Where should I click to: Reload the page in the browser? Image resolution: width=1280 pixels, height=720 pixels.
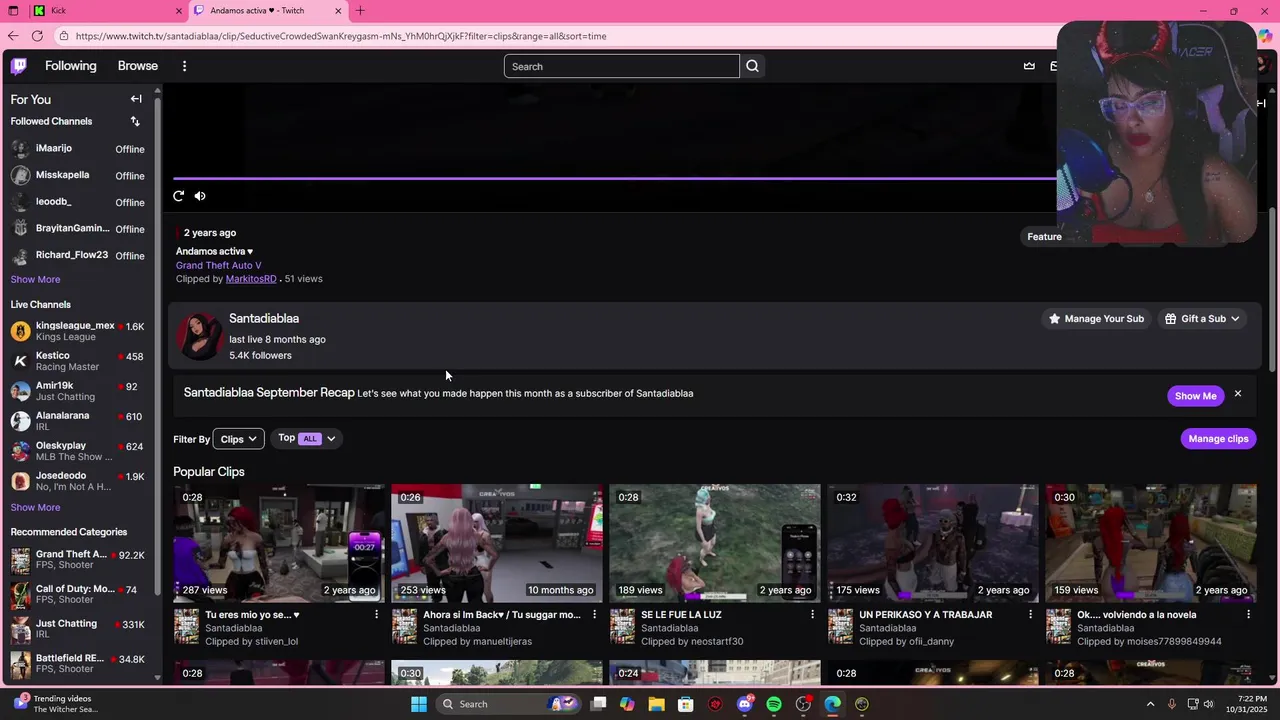pyautogui.click(x=37, y=36)
